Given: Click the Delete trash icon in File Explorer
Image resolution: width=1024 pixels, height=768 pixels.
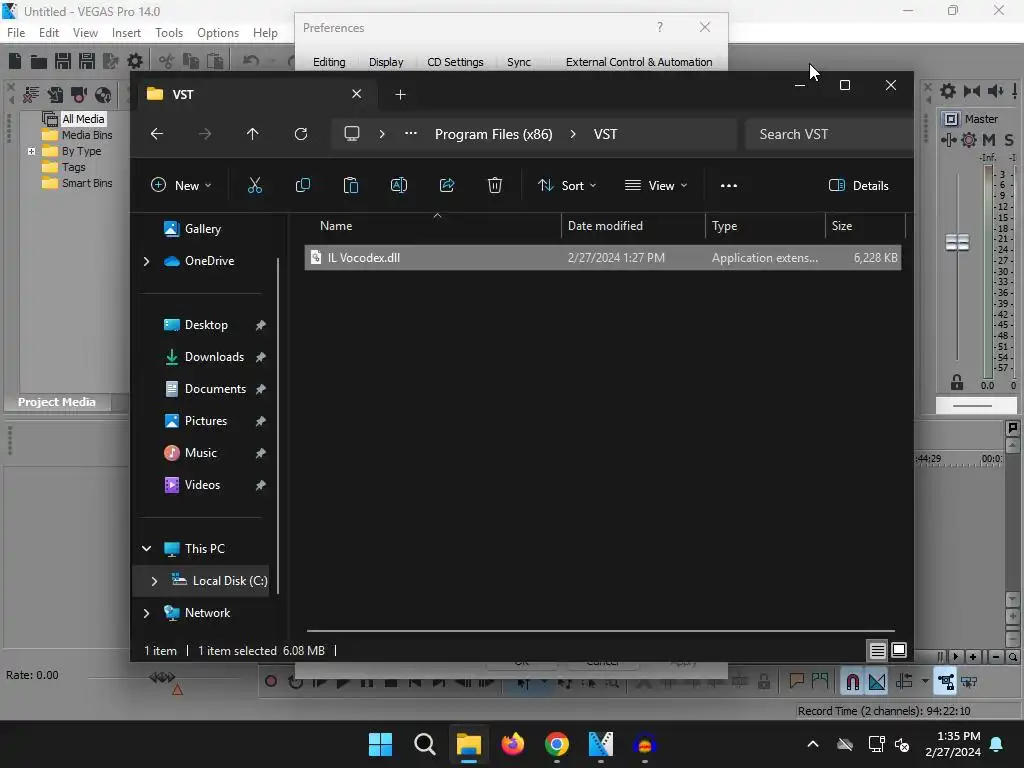Looking at the screenshot, I should tap(494, 185).
